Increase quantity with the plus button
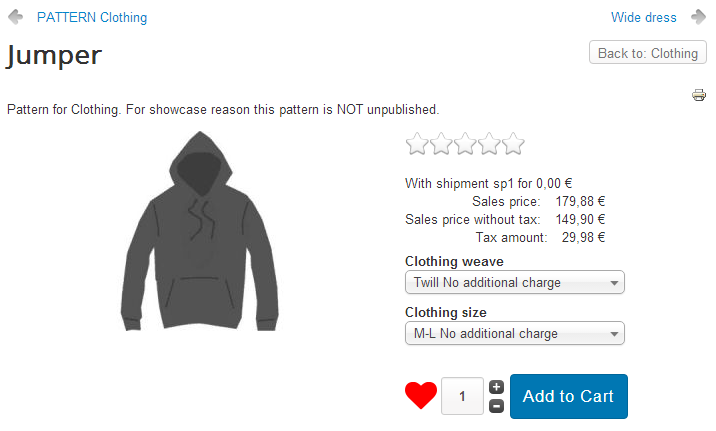The image size is (716, 431). point(496,387)
